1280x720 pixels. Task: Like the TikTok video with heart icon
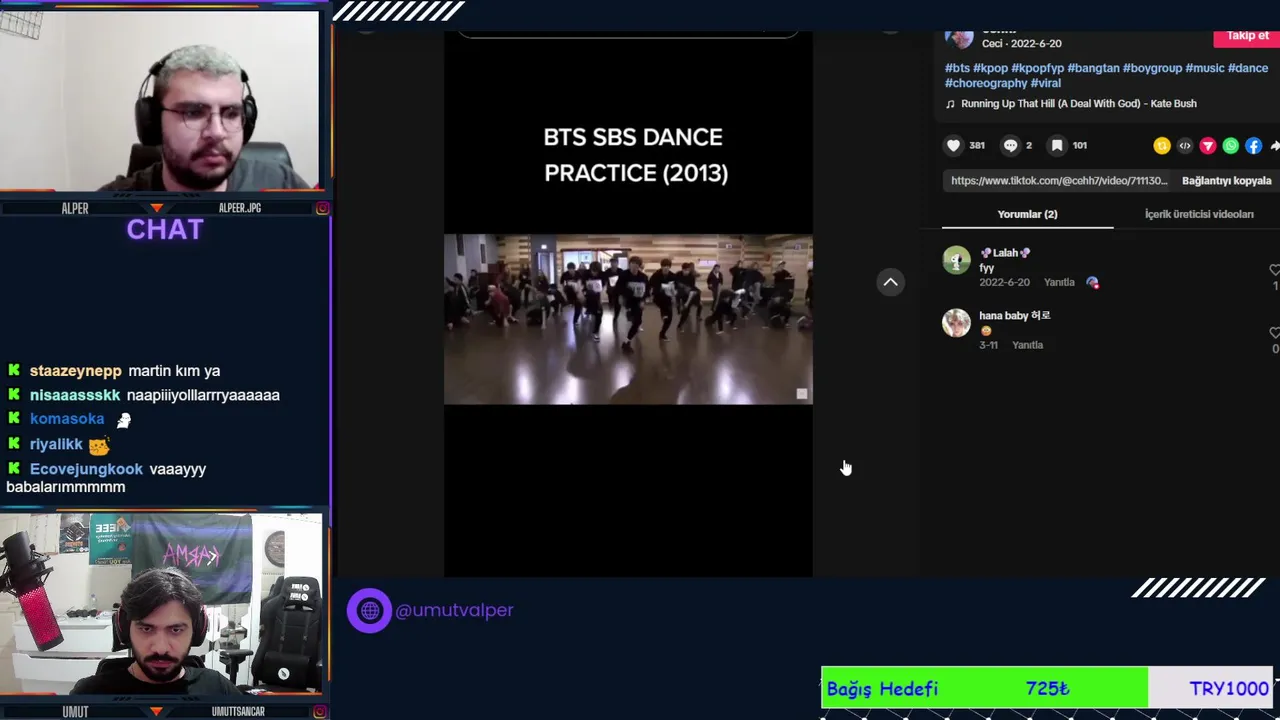click(953, 146)
